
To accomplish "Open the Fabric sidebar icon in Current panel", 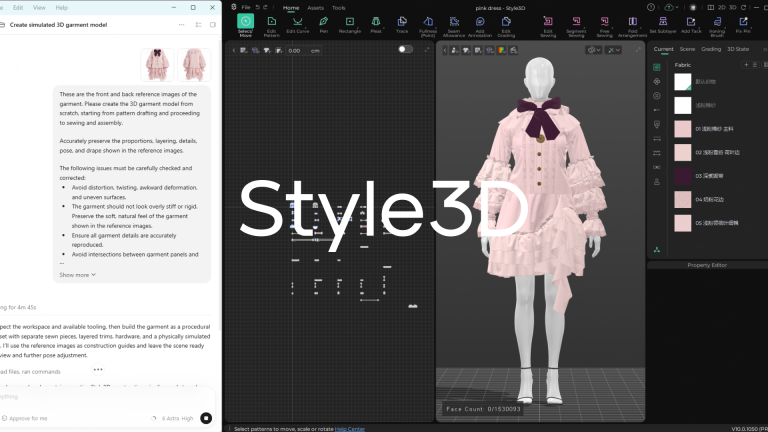I will (x=657, y=67).
